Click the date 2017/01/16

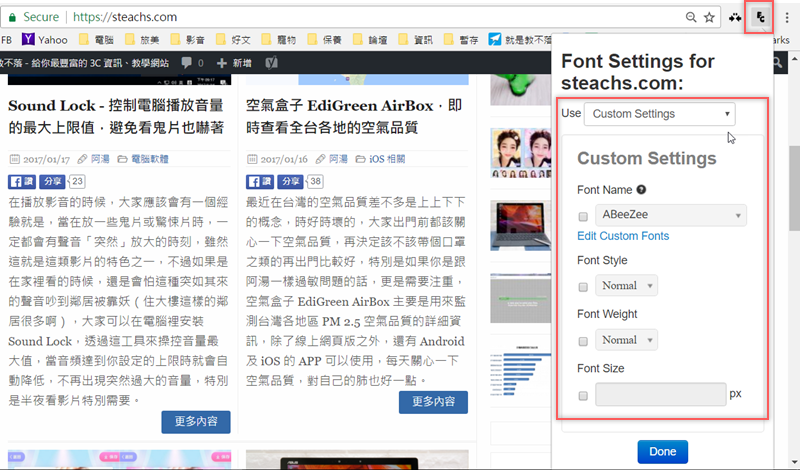tap(284, 160)
